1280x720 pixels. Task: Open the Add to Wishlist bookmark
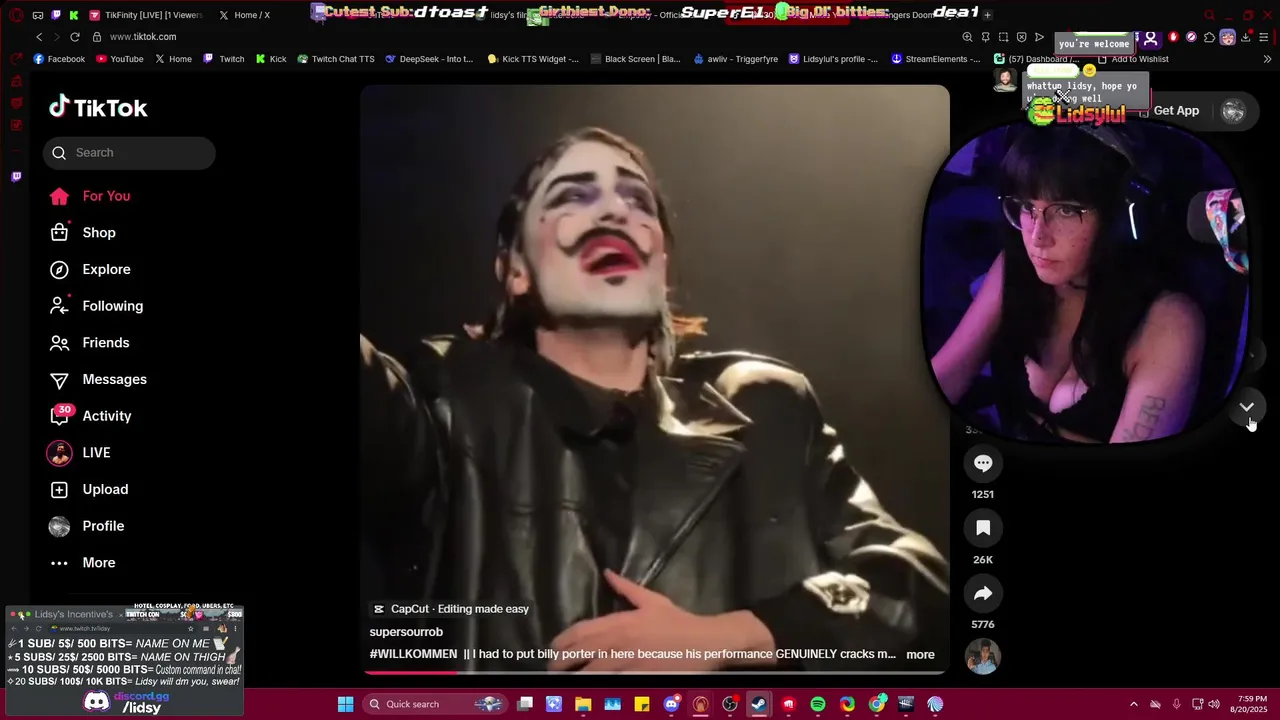pyautogui.click(x=1132, y=59)
